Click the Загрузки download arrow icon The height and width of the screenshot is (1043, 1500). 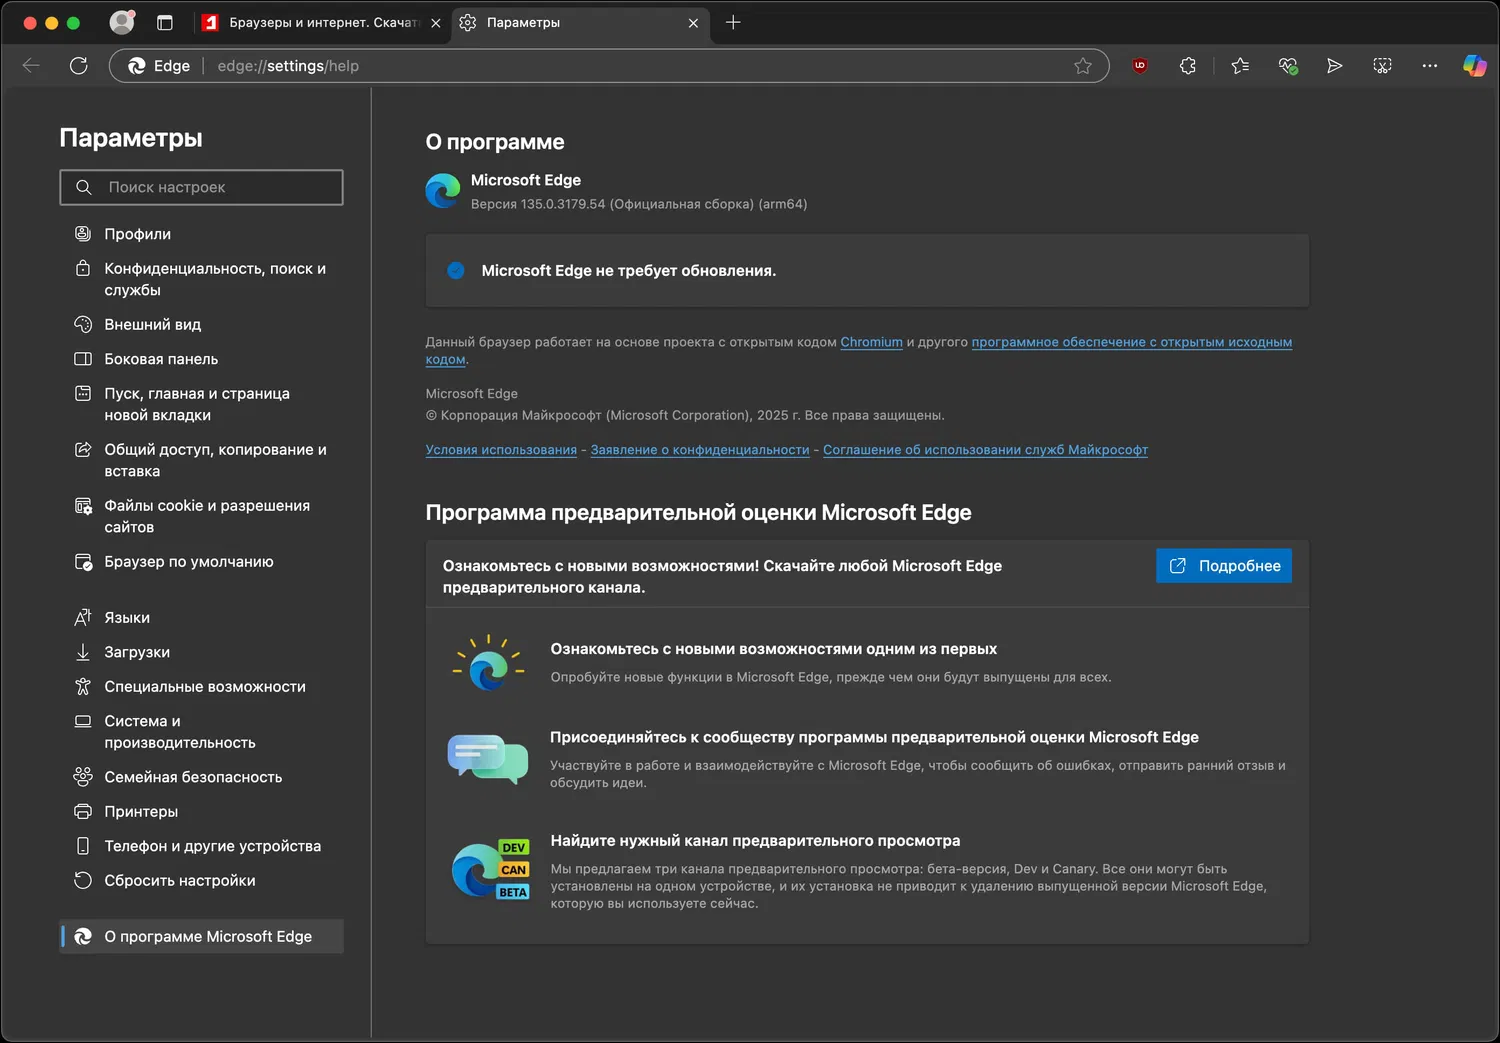(x=83, y=652)
